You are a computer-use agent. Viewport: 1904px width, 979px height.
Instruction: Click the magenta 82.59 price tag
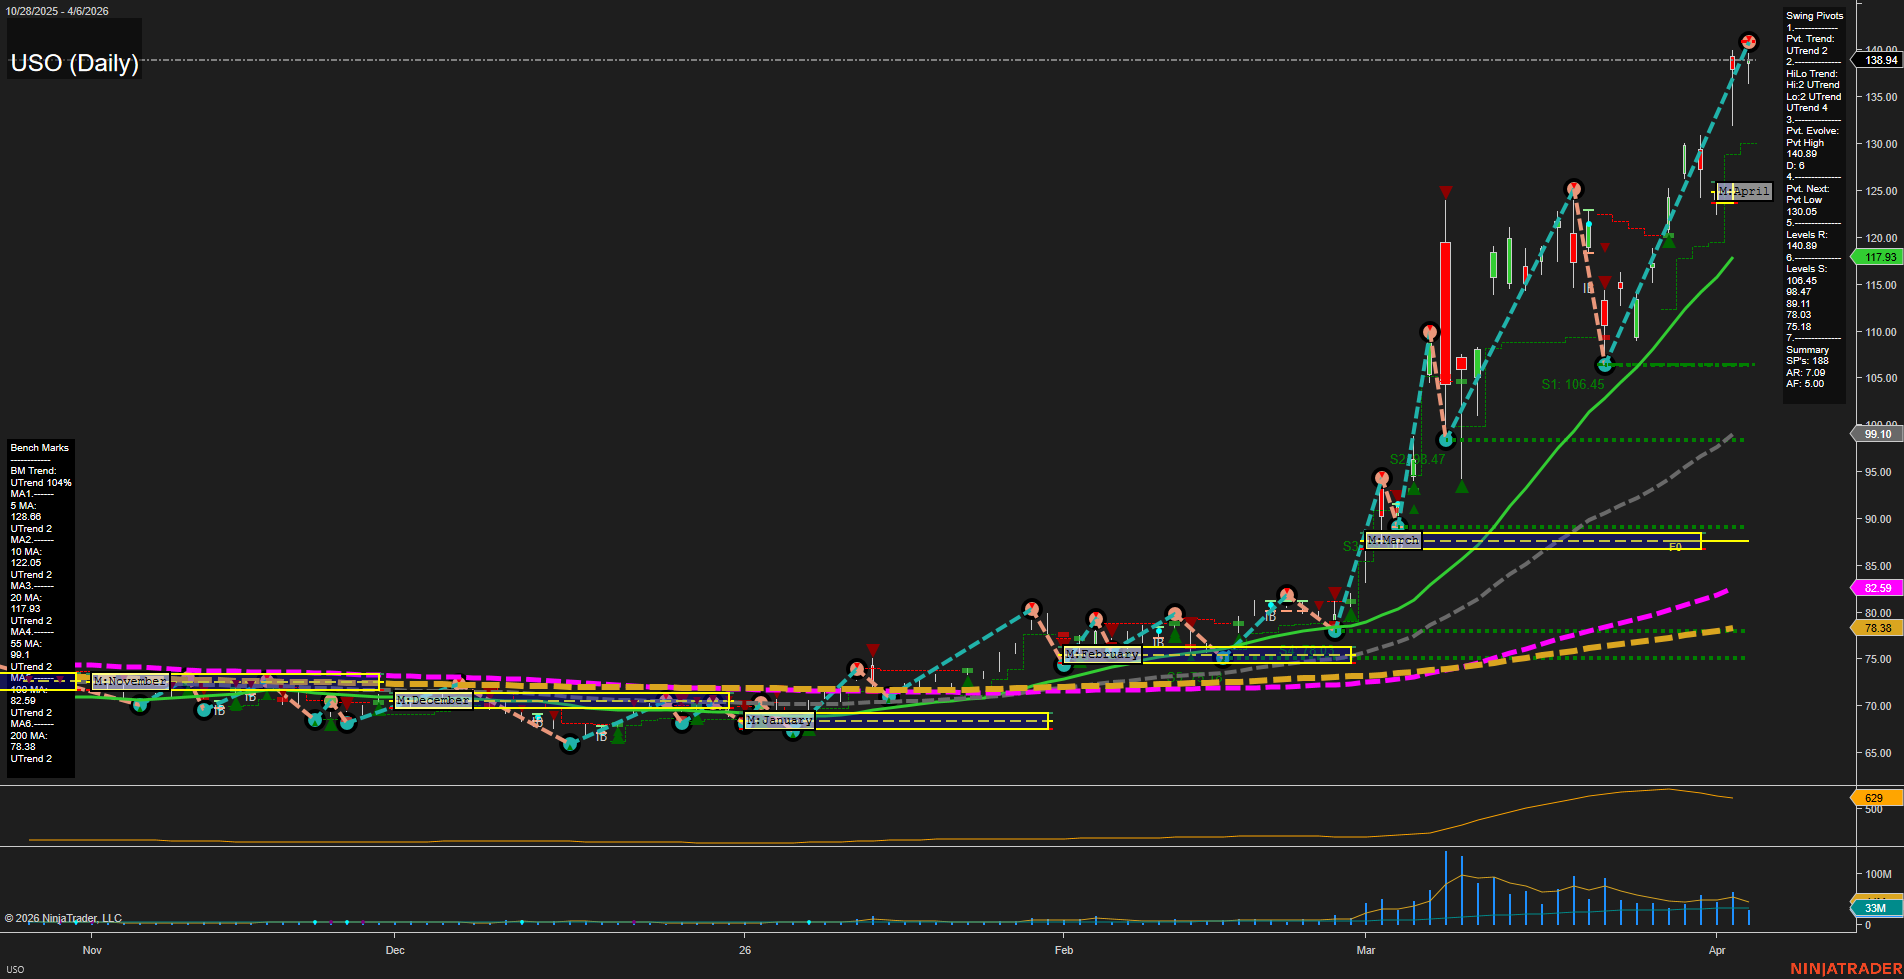coord(1877,588)
